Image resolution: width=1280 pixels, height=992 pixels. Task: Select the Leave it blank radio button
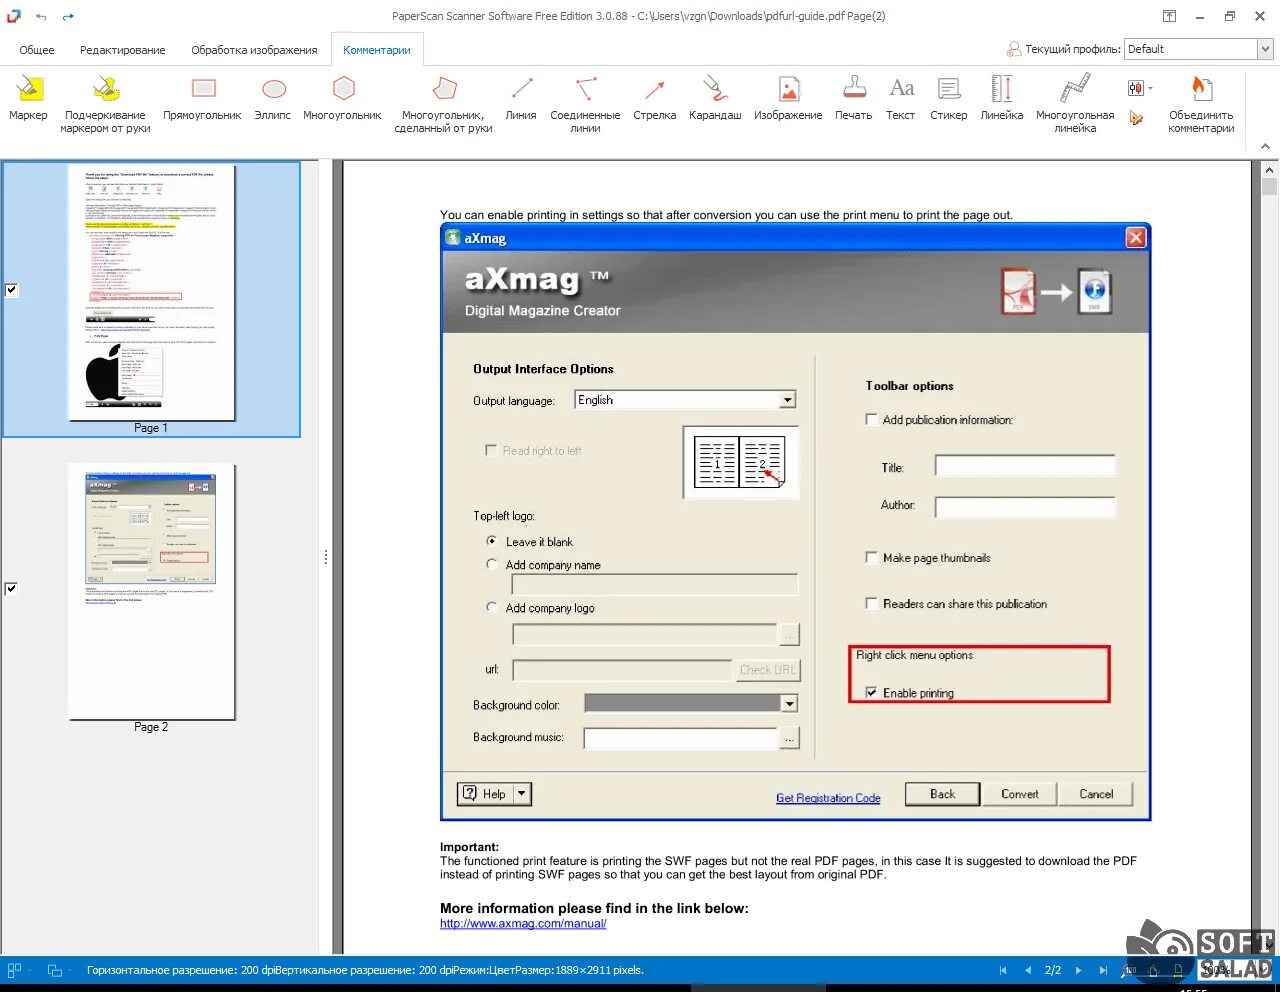pyautogui.click(x=491, y=541)
